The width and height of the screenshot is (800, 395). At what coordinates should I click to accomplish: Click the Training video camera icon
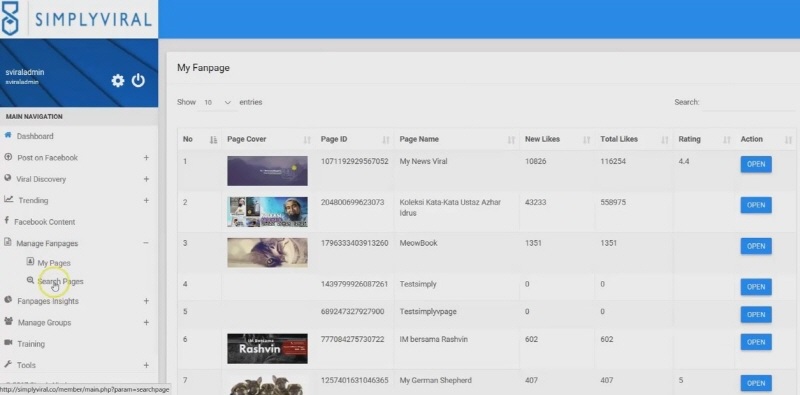[8, 342]
